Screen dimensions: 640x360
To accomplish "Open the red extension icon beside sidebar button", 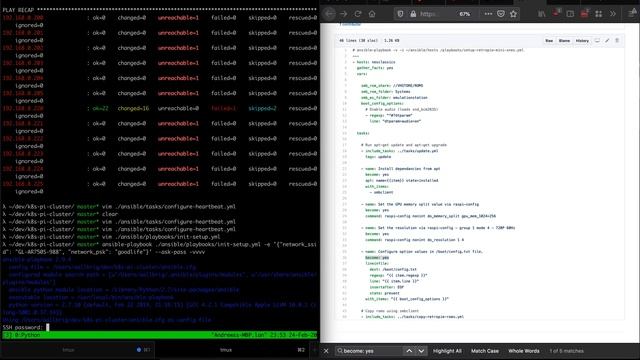I will pyautogui.click(x=584, y=13).
